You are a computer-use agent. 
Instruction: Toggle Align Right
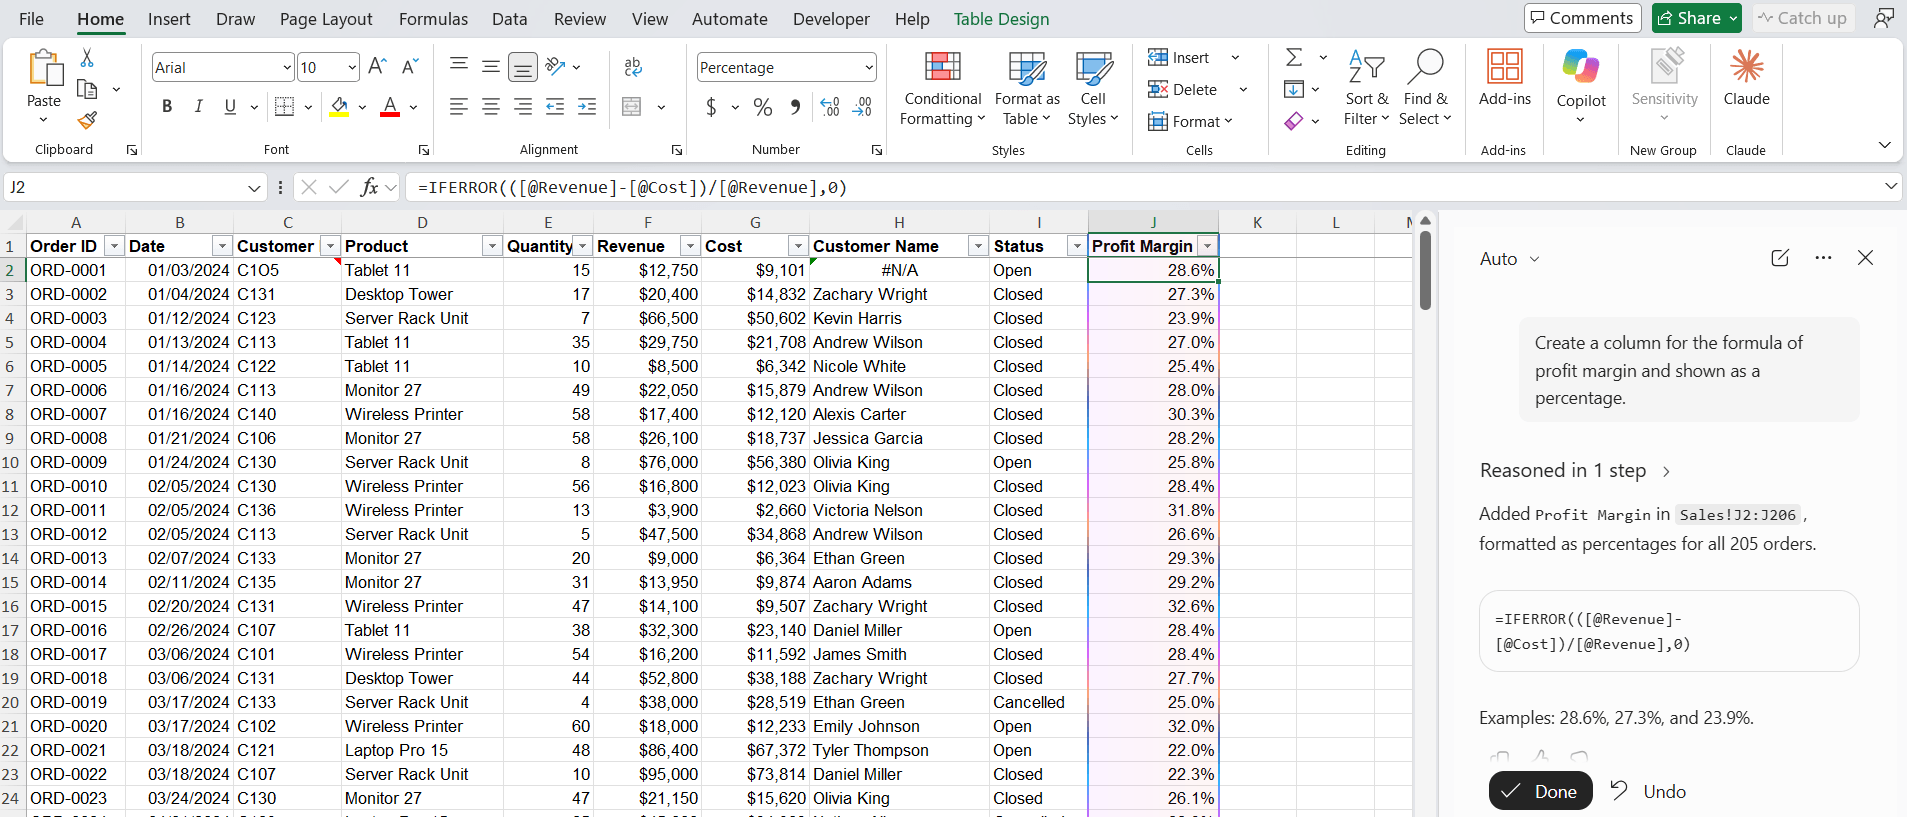[523, 107]
